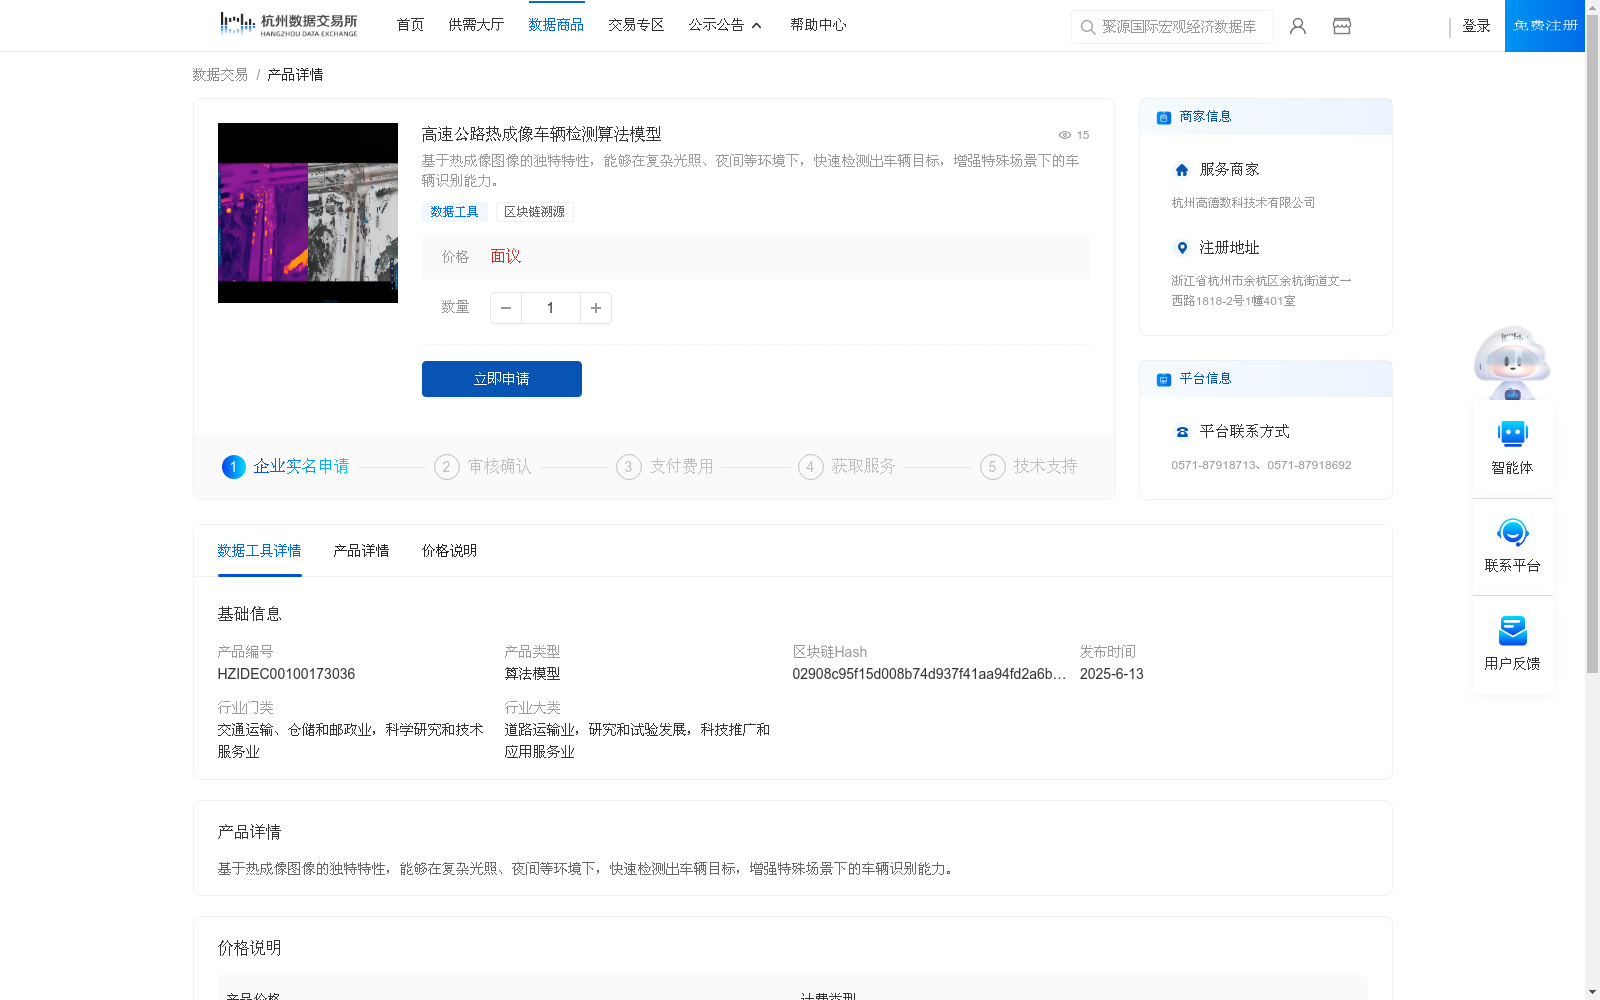Viewport: 1600px width, 1000px height.
Task: Open the 用户反馈 mail icon
Action: (x=1513, y=630)
